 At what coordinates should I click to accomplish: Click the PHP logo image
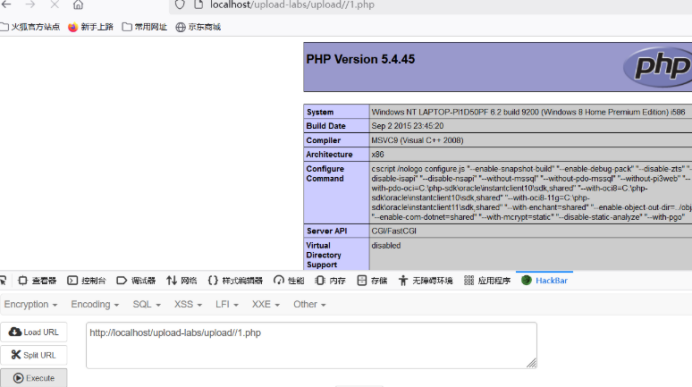(x=658, y=67)
